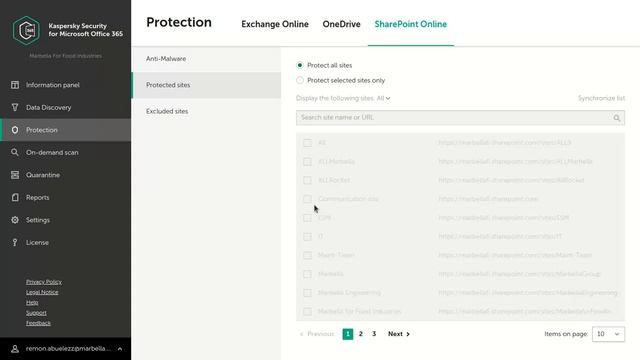Click the search magnifier icon in site search

pyautogui.click(x=617, y=118)
